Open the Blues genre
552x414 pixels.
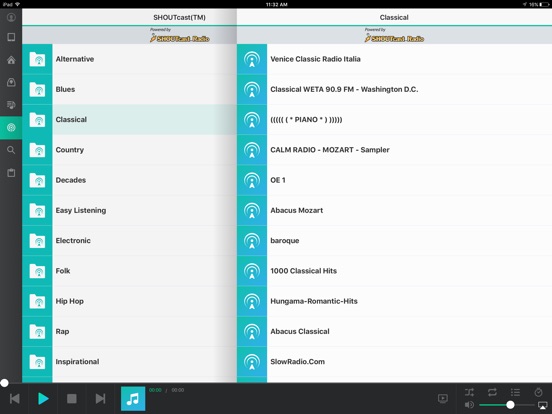(129, 89)
